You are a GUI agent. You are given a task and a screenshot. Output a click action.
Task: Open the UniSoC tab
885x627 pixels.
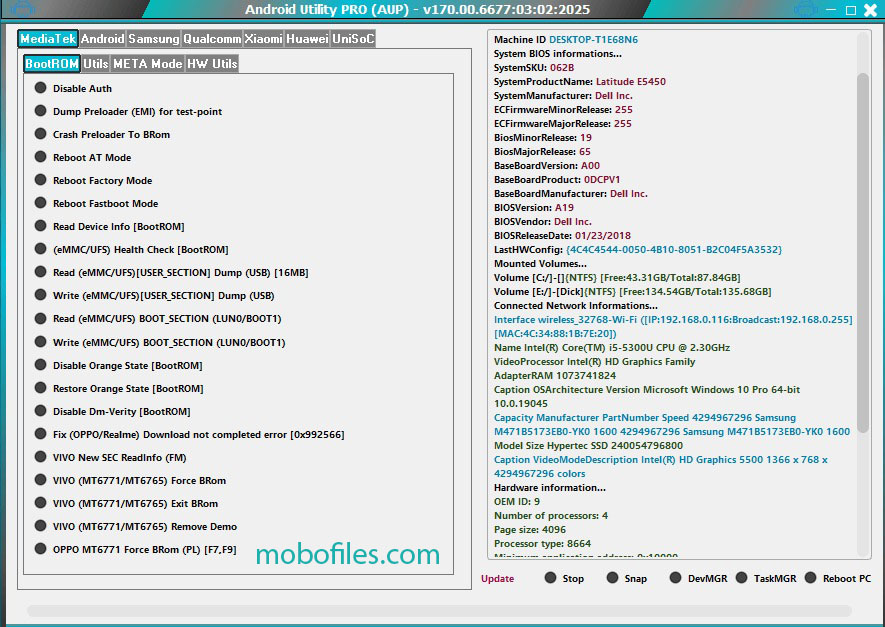(353, 38)
